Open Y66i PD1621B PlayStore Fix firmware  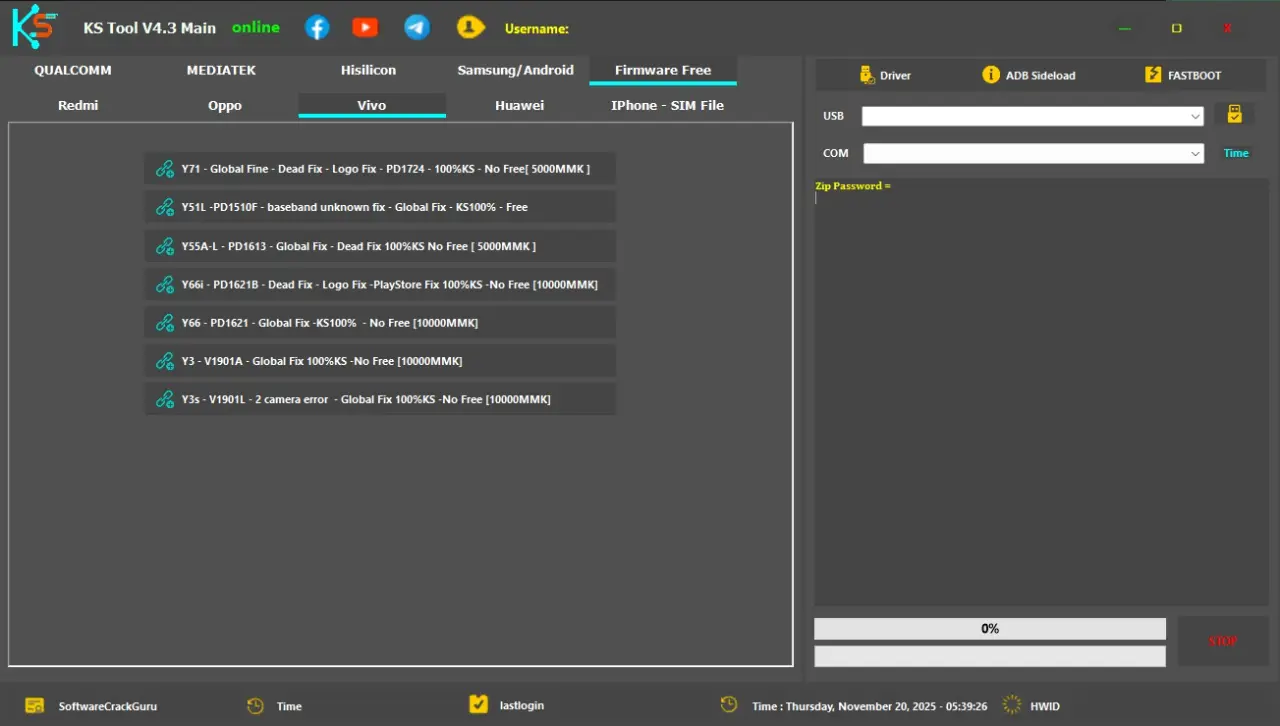point(380,285)
